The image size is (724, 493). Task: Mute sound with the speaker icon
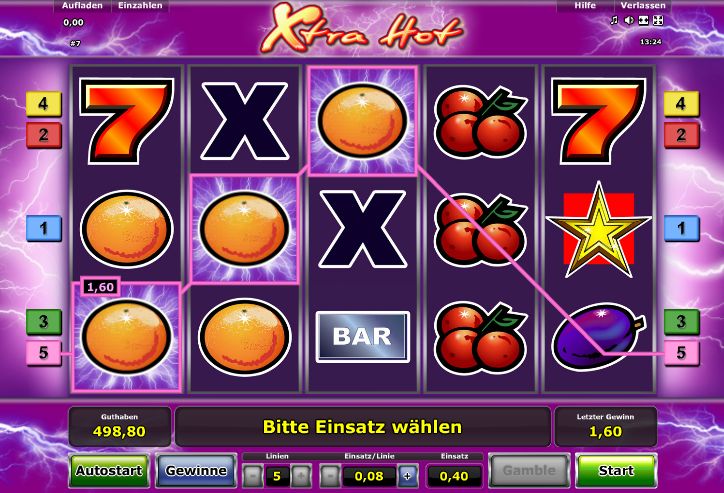(628, 20)
